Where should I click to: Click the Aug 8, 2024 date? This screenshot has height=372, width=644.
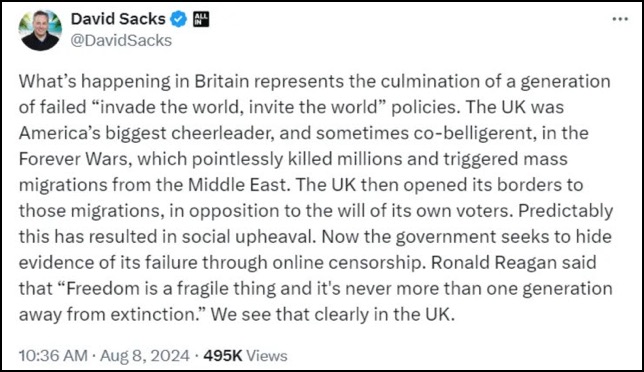pos(145,356)
